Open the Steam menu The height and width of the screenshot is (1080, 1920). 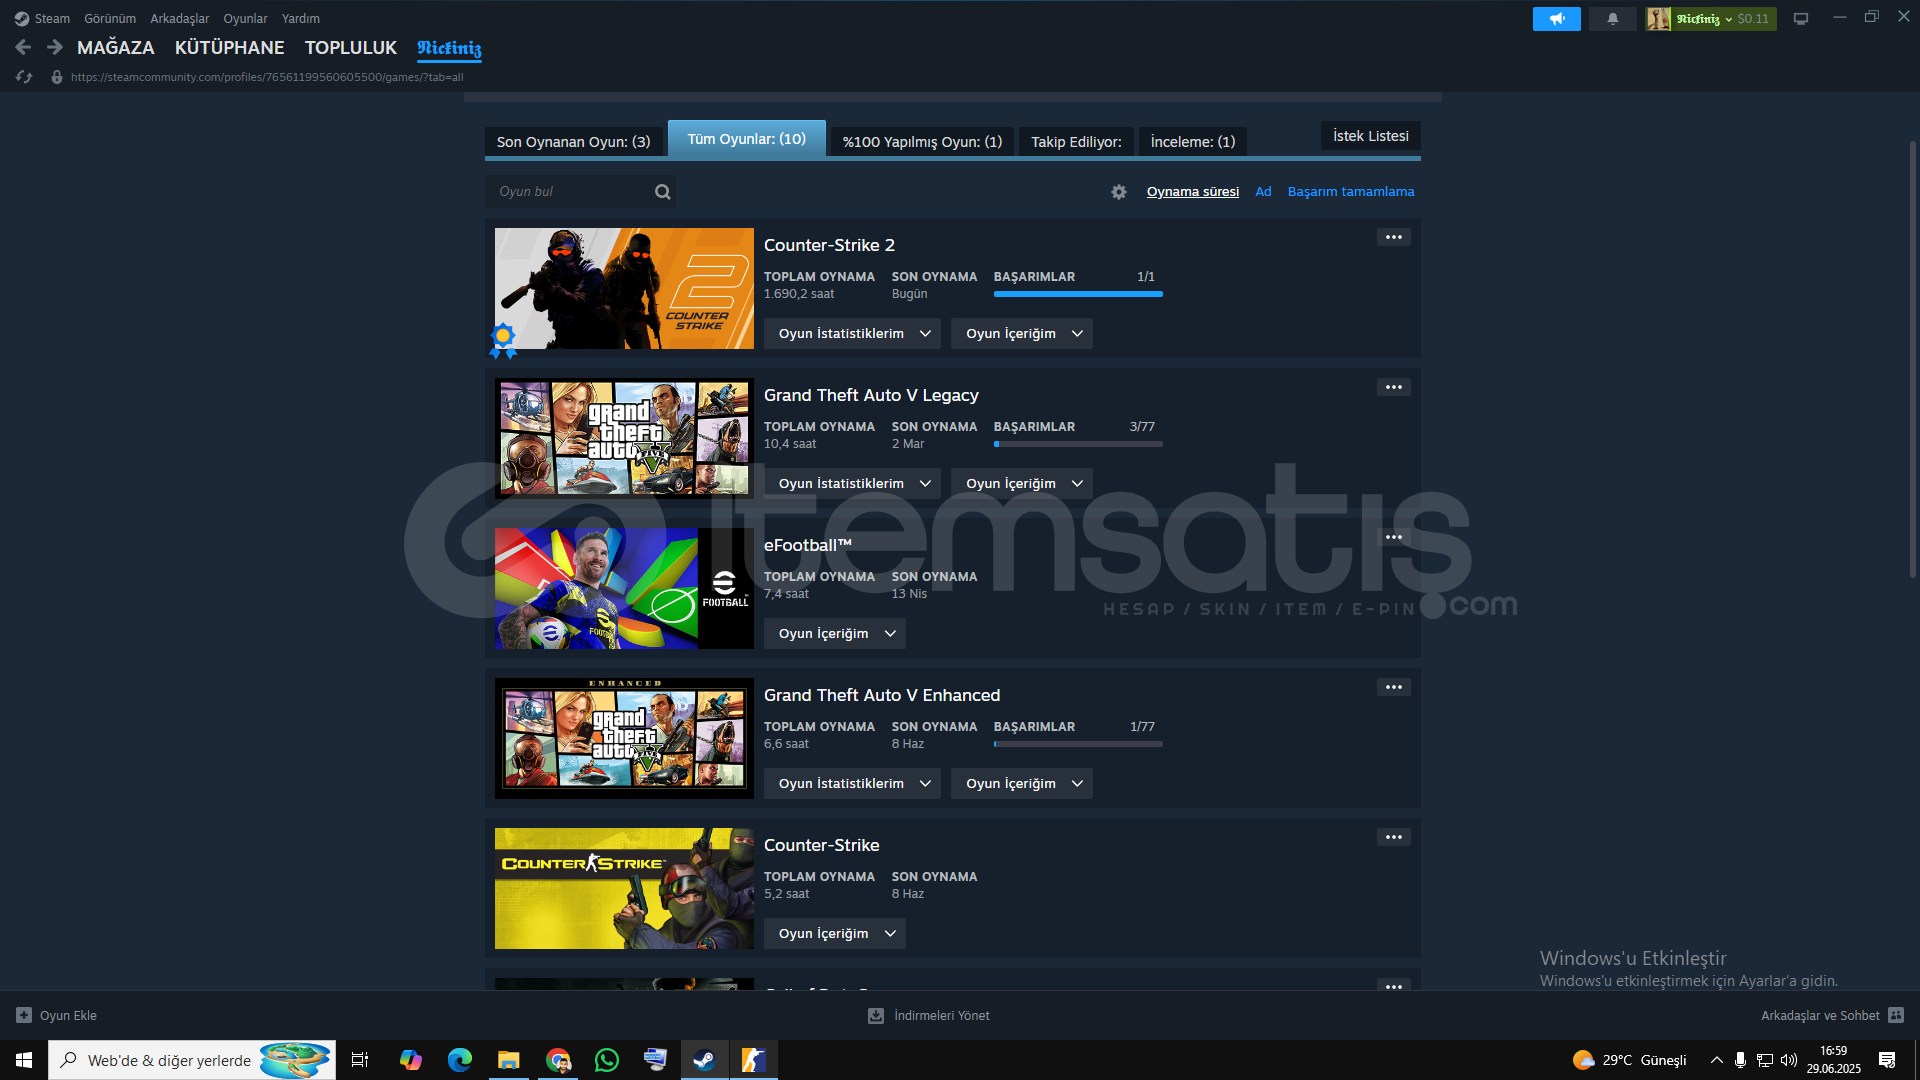coord(52,19)
